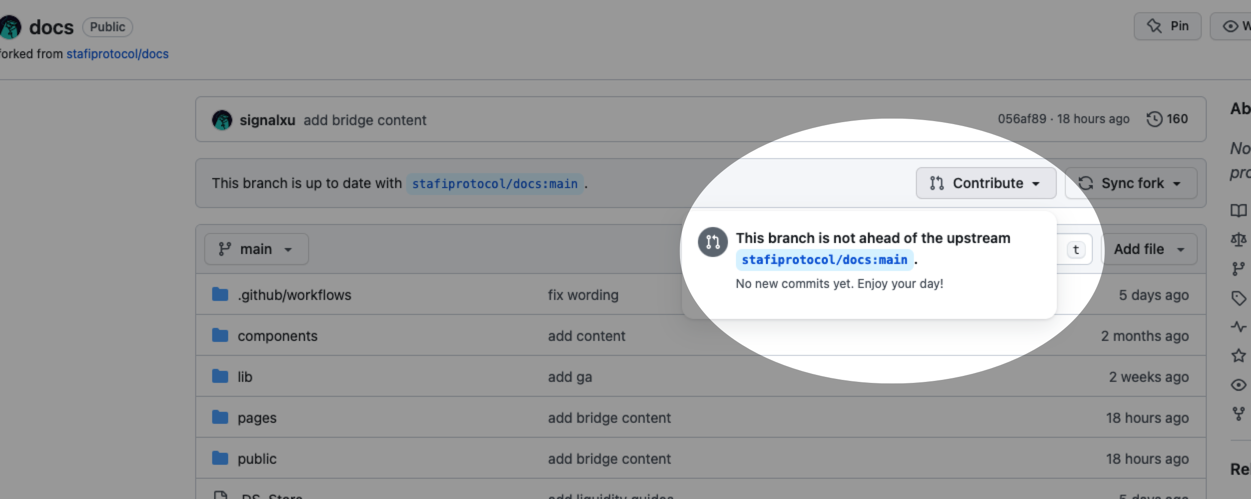Screen dimensions: 1251x499
Task: Open 'fix wording' commit message
Action: point(583,295)
